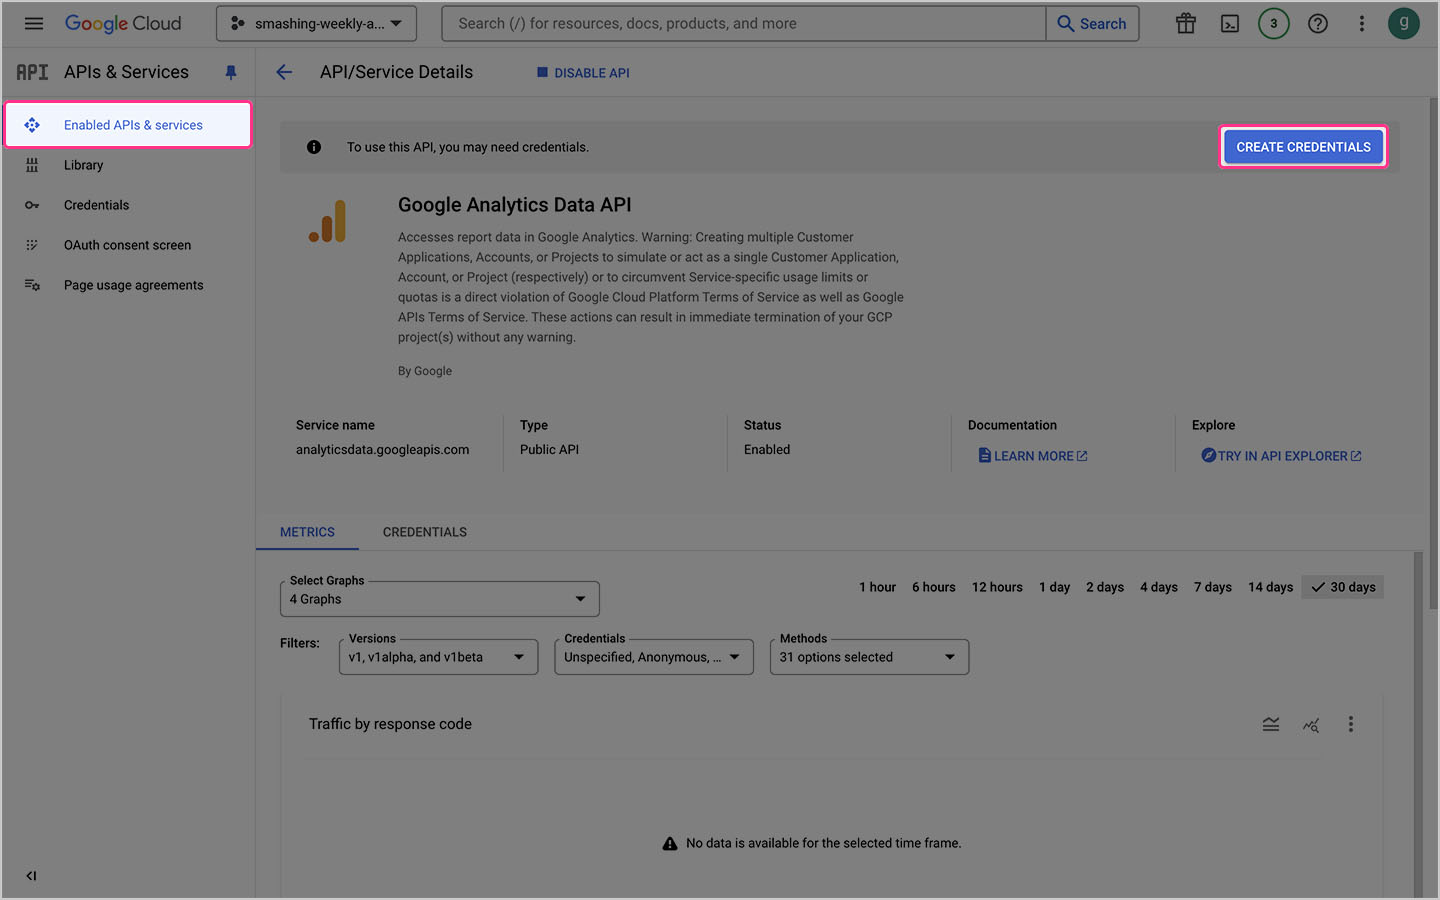Select the 30 days time range
The width and height of the screenshot is (1440, 900).
point(1342,587)
